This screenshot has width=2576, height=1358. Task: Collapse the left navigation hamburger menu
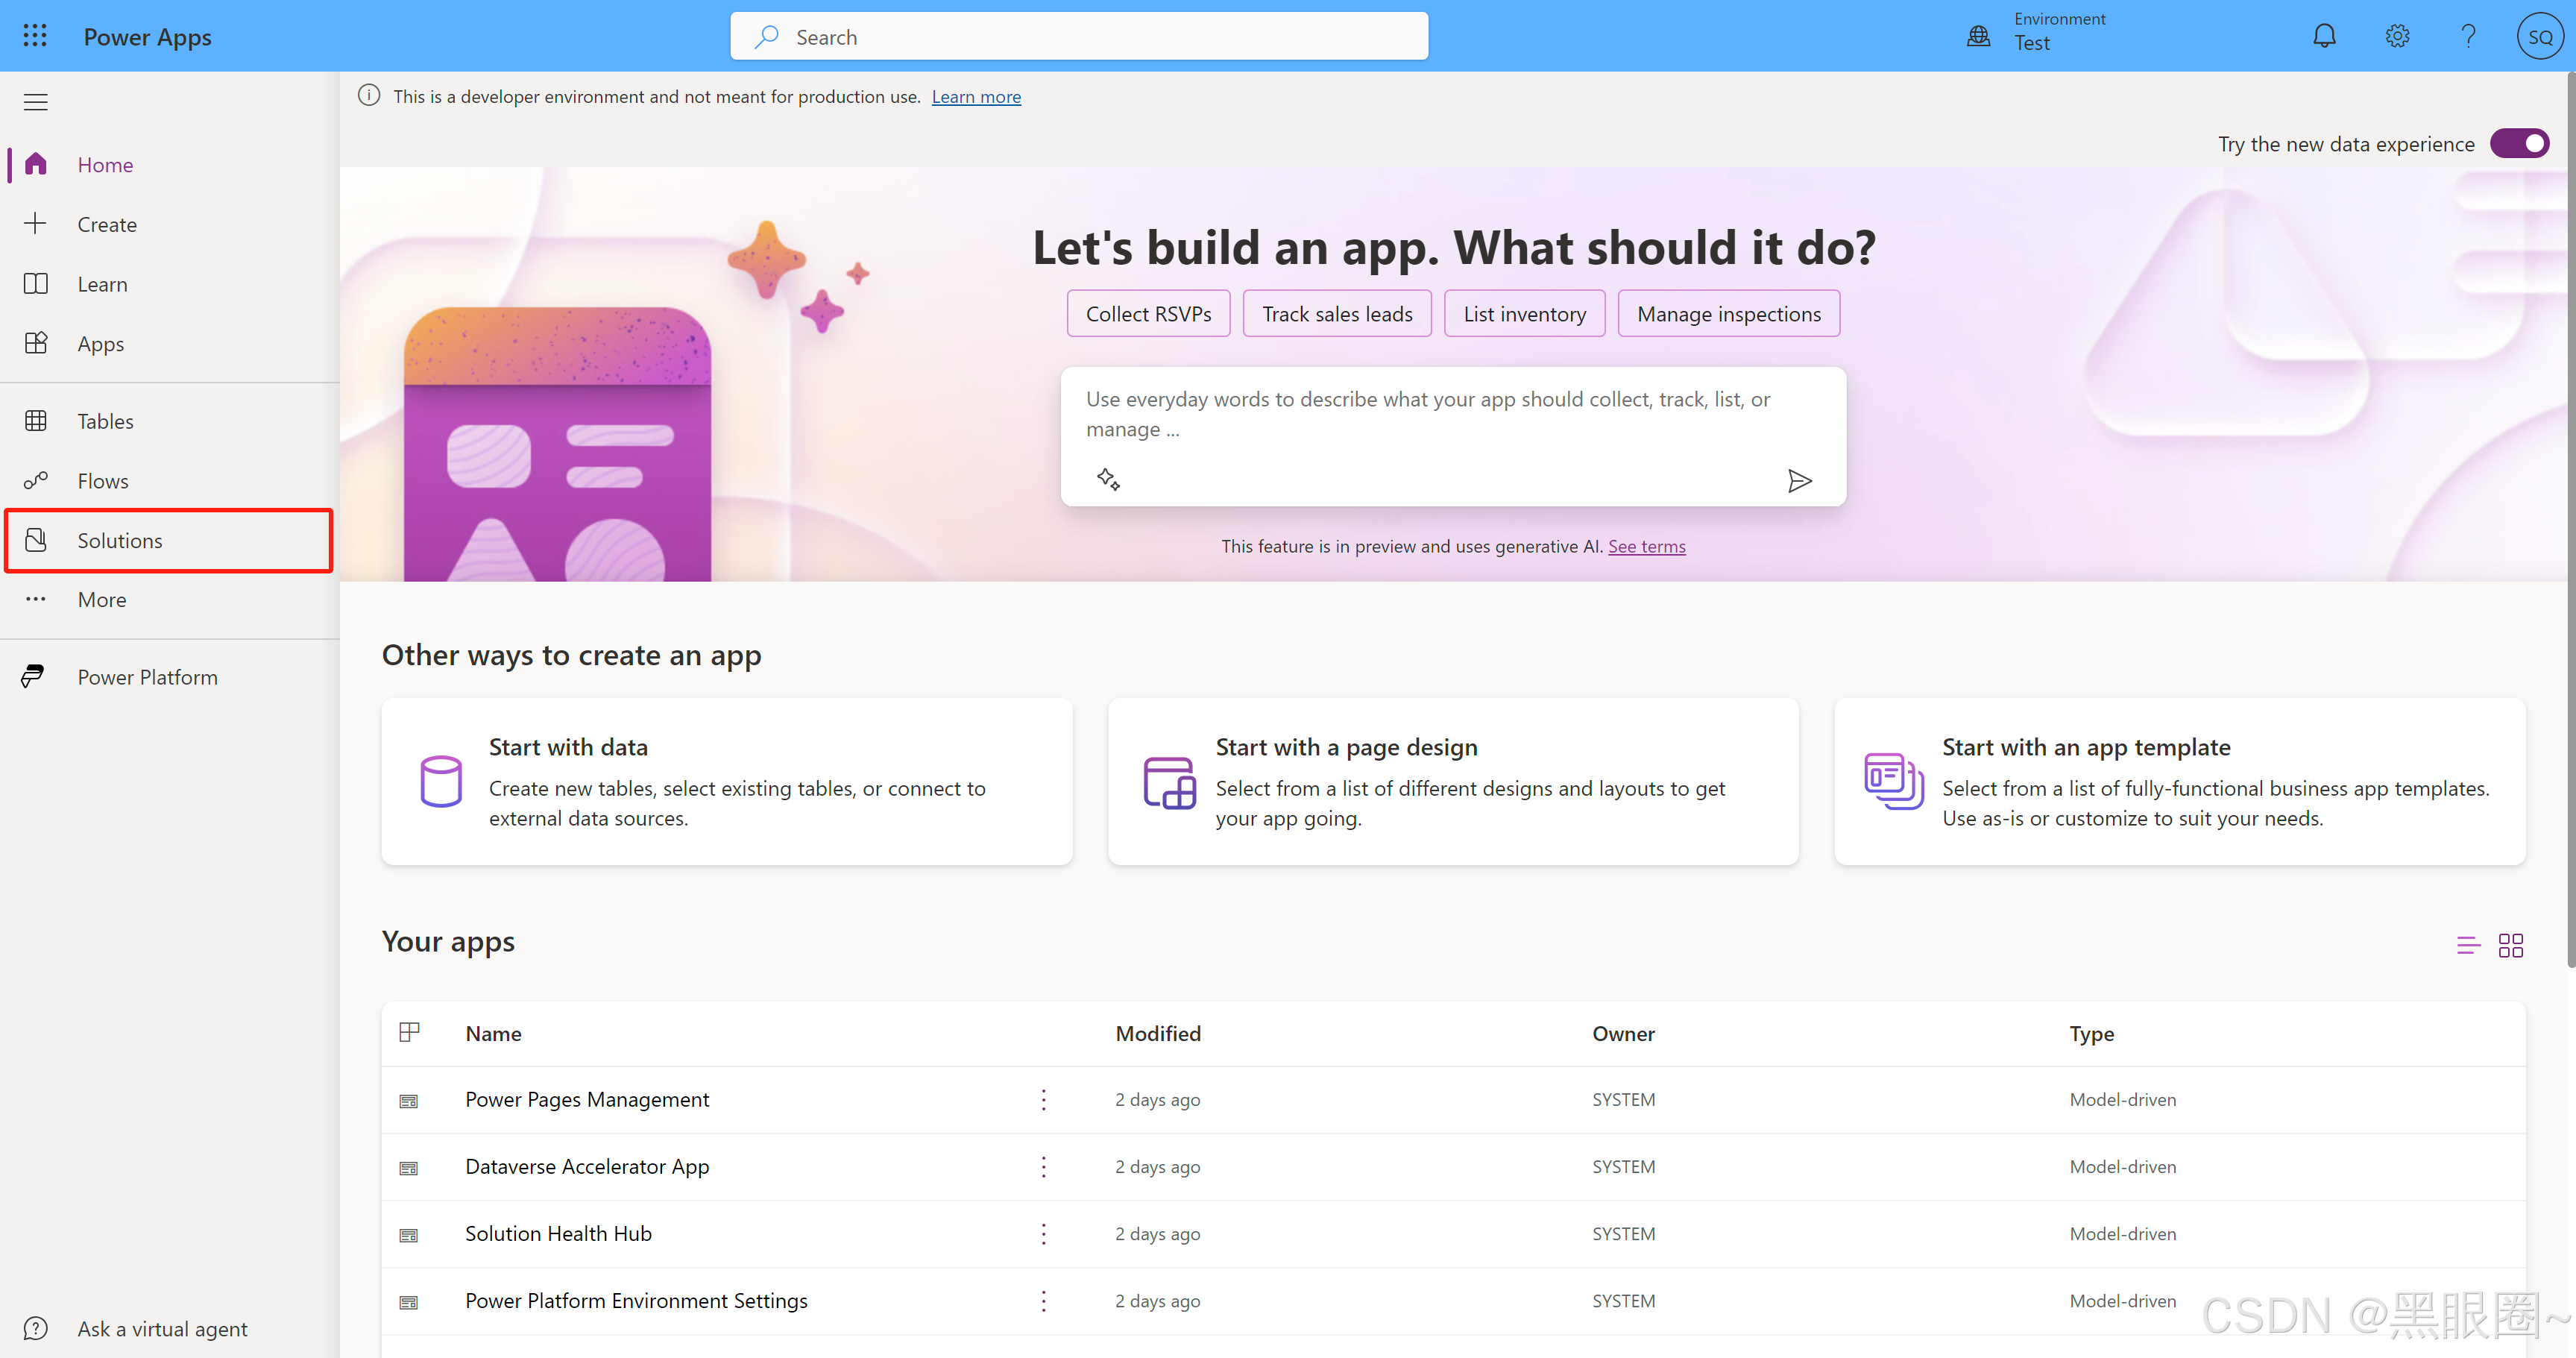pos(36,102)
